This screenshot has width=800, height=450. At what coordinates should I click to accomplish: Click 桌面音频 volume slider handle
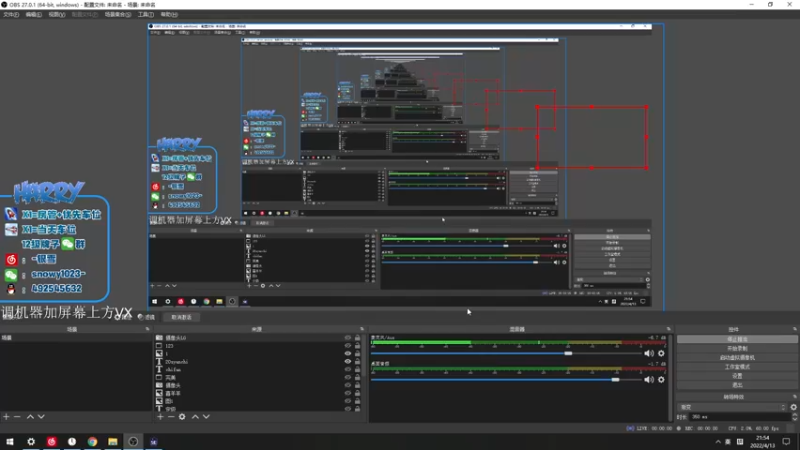(615, 380)
